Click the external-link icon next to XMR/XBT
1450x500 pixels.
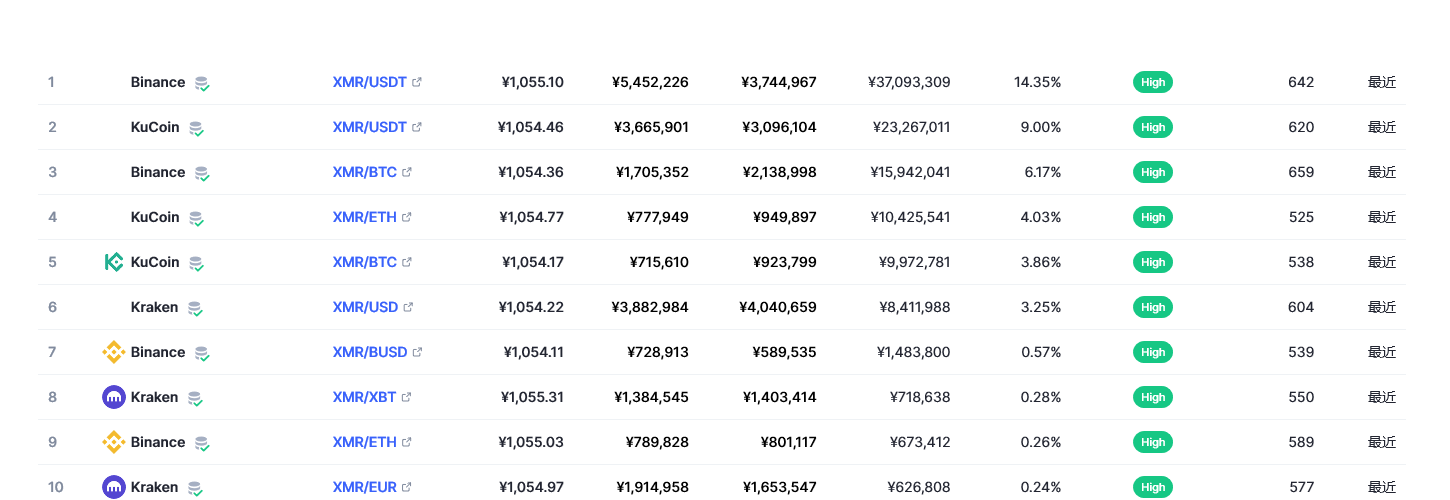406,397
